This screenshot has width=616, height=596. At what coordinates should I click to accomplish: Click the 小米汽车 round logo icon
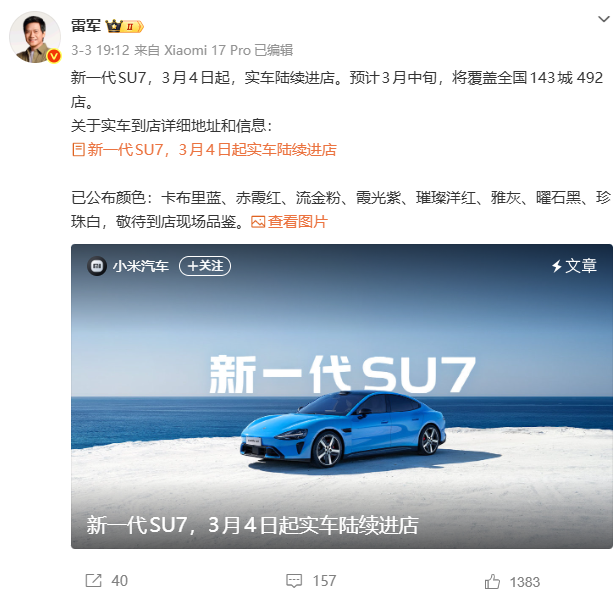(x=97, y=266)
